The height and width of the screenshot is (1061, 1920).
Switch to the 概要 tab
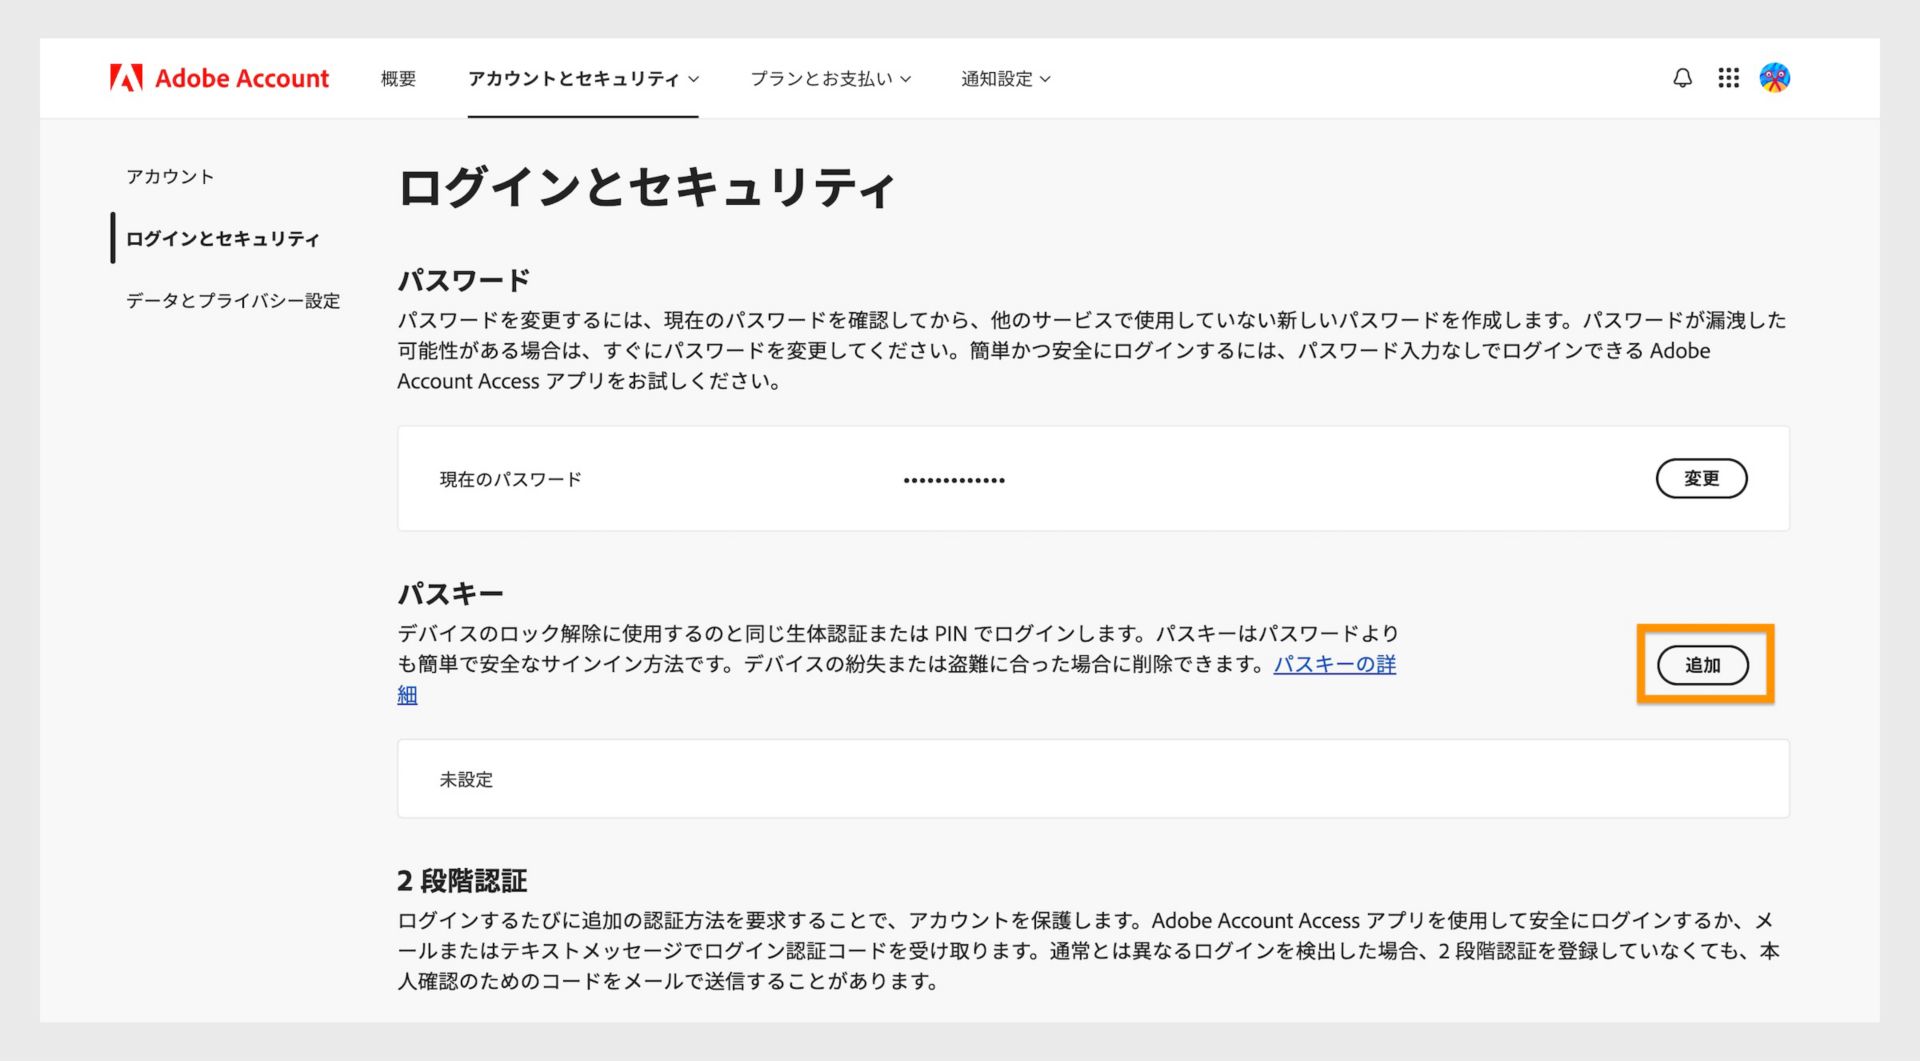(x=397, y=79)
